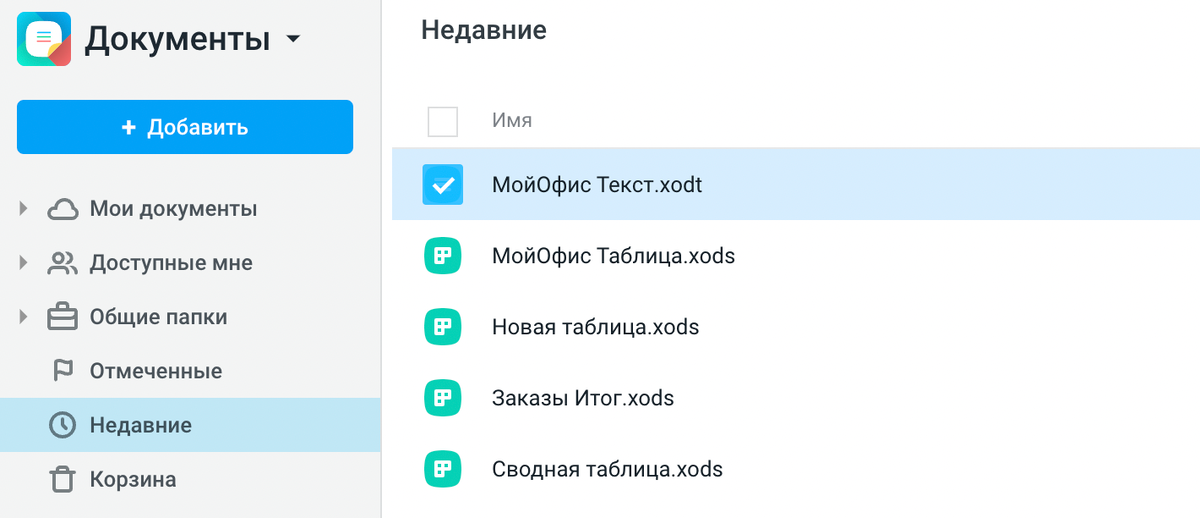Click the Недавние page heading
This screenshot has width=1200, height=518.
(484, 30)
